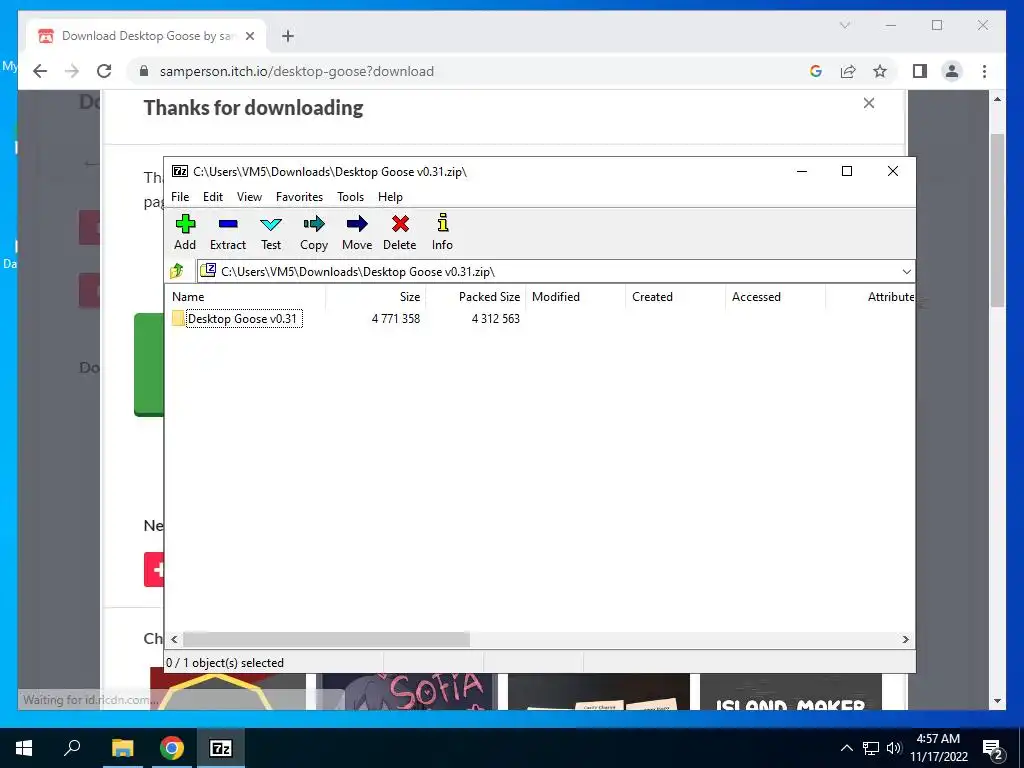The width and height of the screenshot is (1024, 768).
Task: Switch to Chrome in the taskbar
Action: (x=171, y=748)
